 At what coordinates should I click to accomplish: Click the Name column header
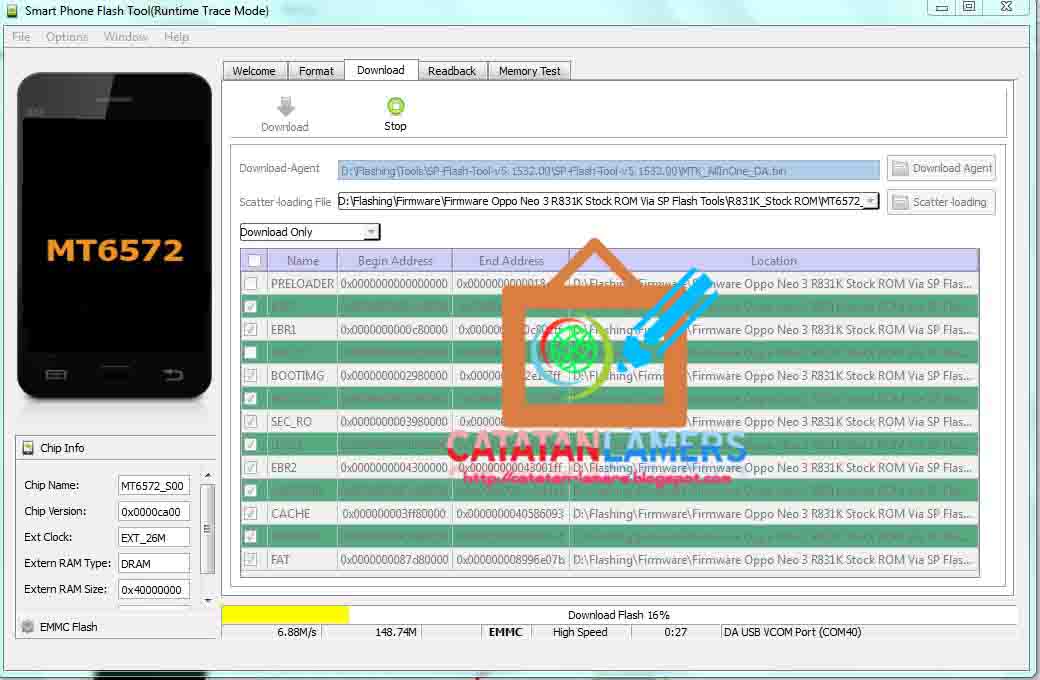click(x=302, y=261)
